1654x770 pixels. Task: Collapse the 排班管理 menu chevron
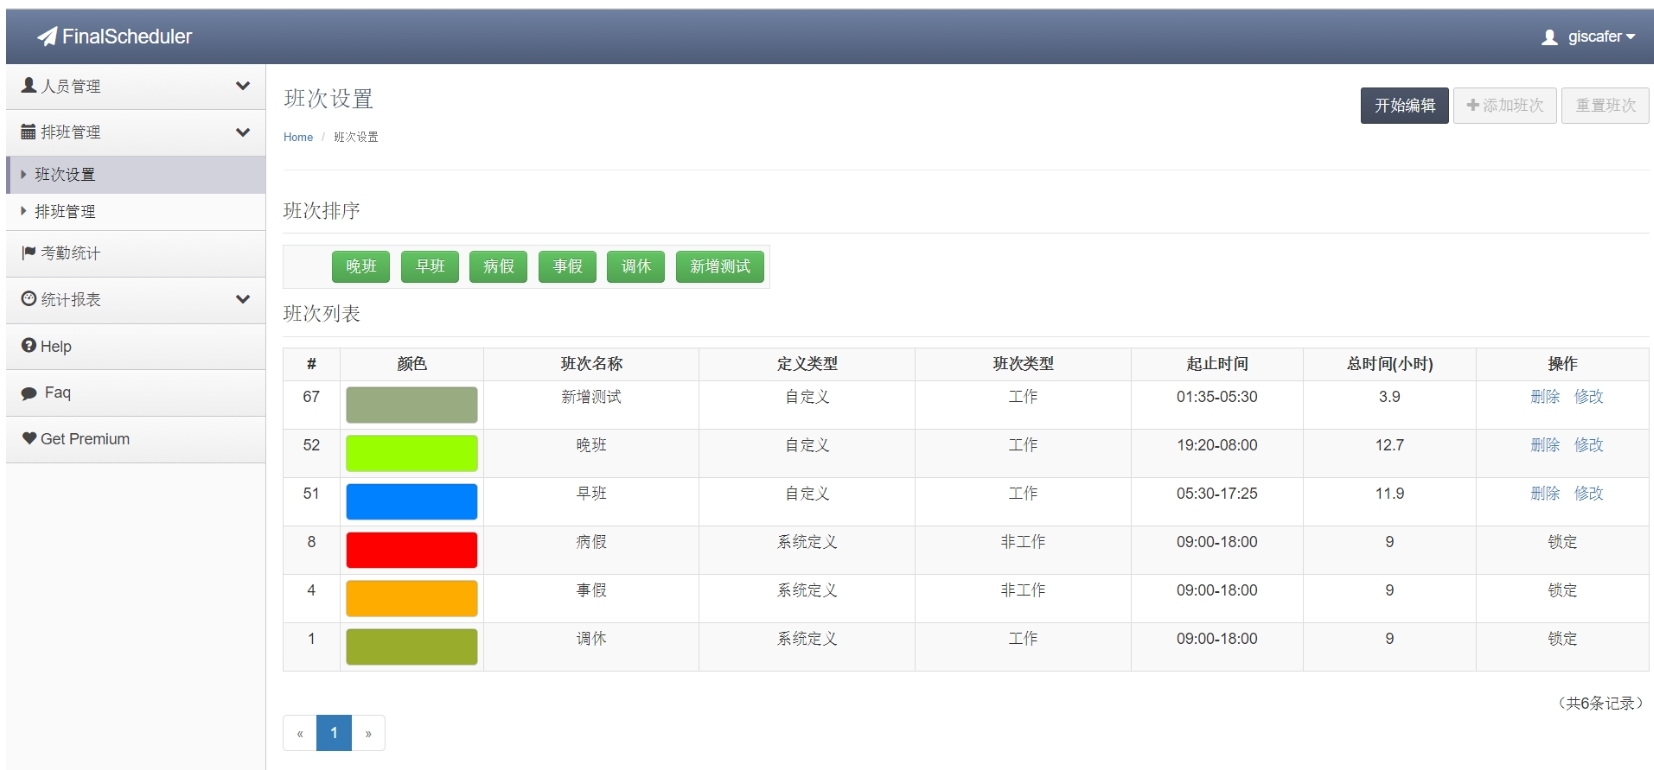point(242,132)
